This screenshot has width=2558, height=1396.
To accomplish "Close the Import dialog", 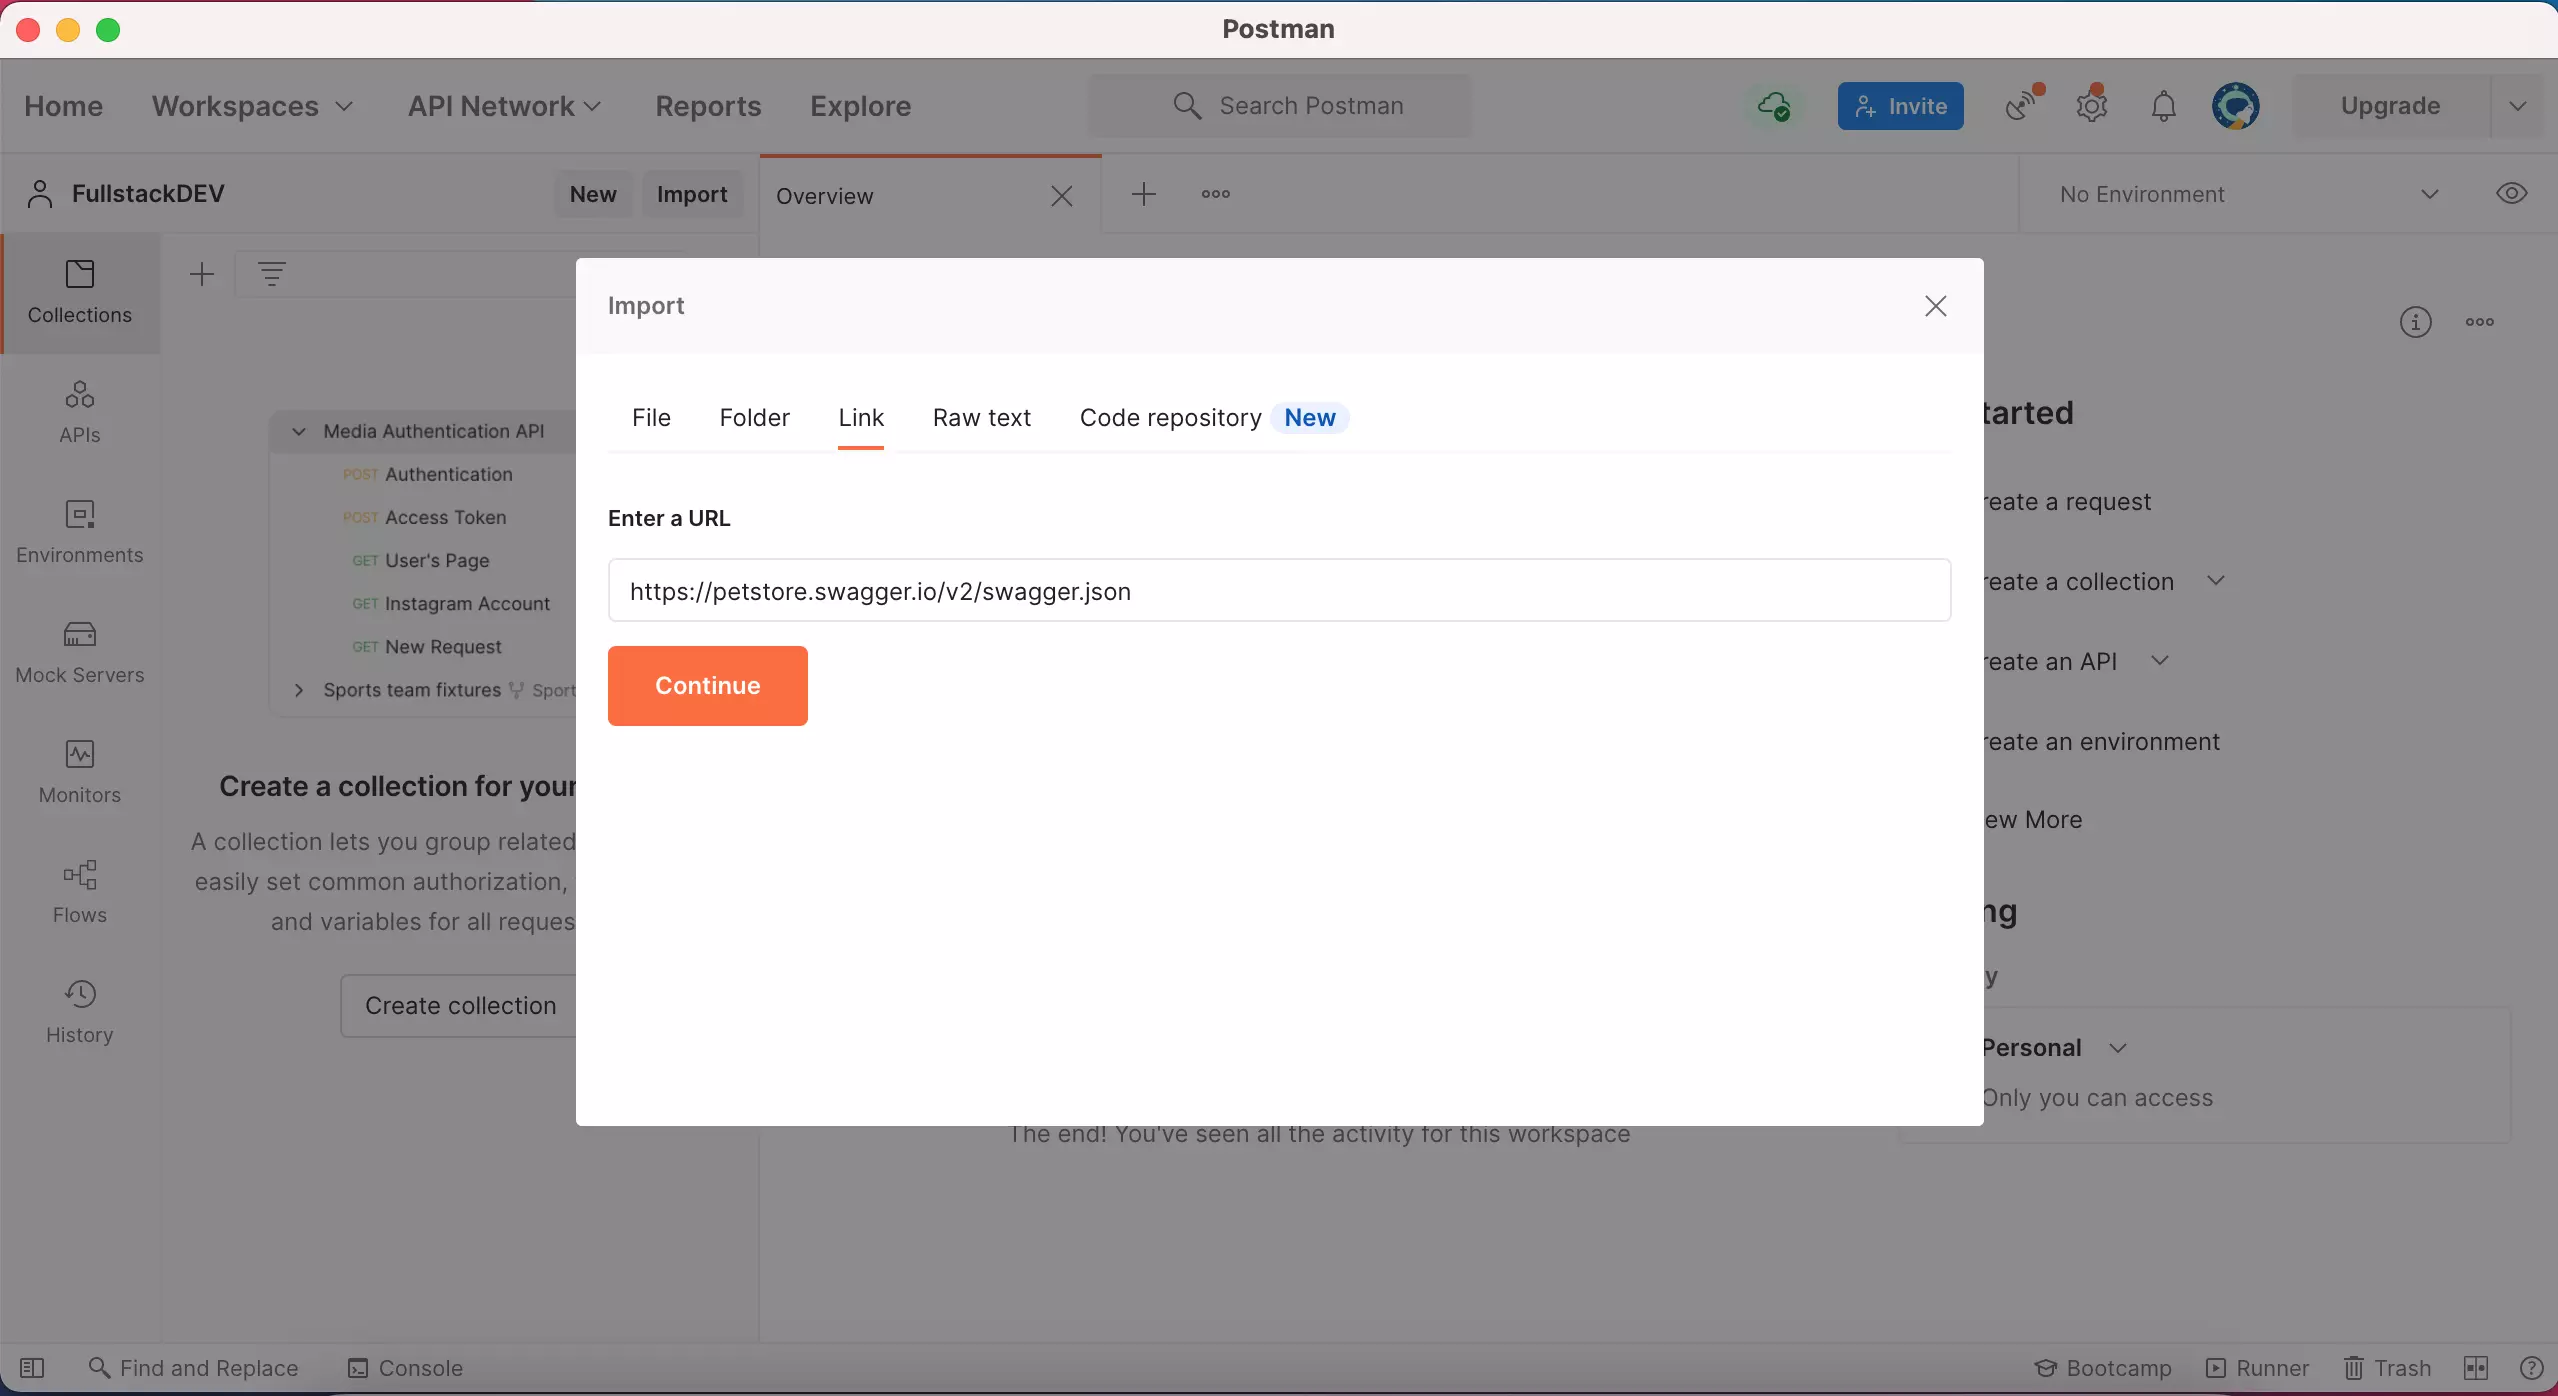I will click(x=1936, y=306).
